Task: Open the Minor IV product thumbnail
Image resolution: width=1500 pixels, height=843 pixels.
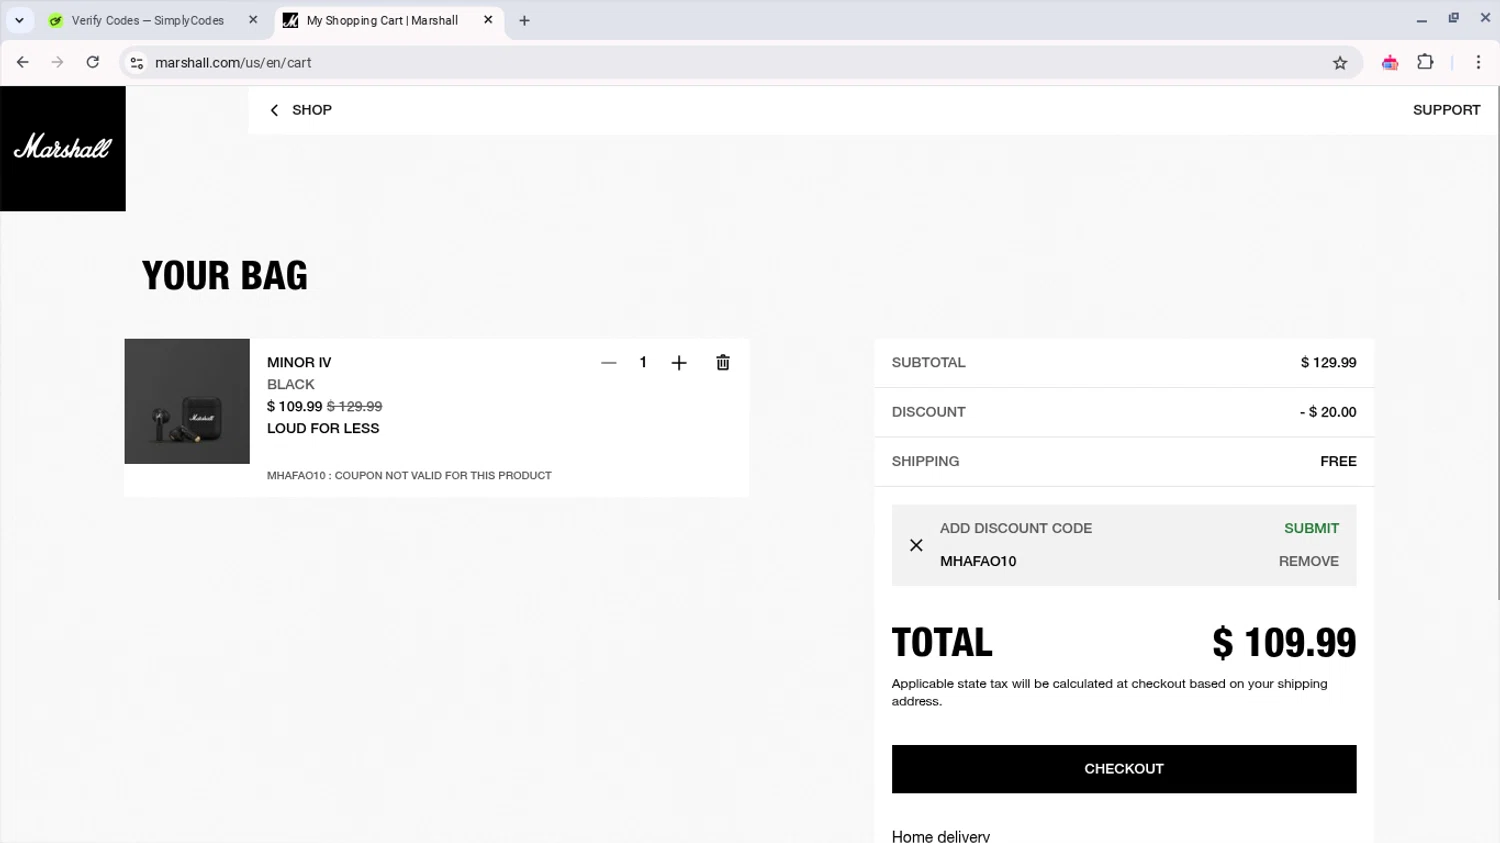Action: [x=187, y=401]
